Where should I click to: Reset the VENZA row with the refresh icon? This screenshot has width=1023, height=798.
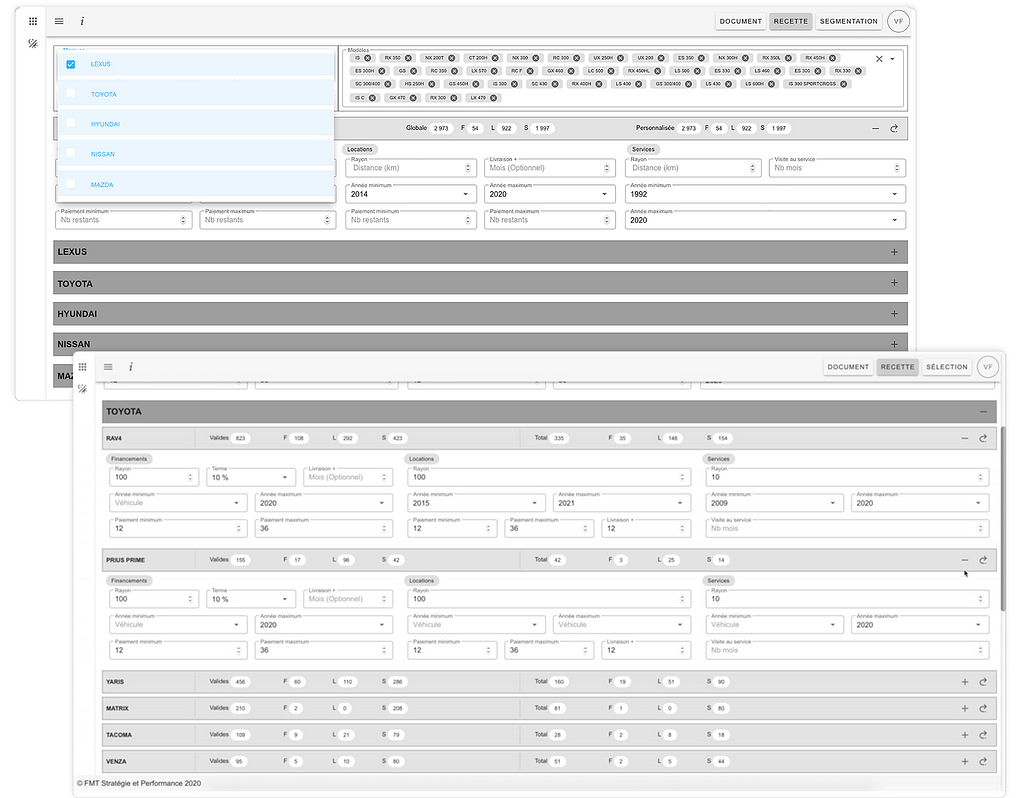pos(983,761)
